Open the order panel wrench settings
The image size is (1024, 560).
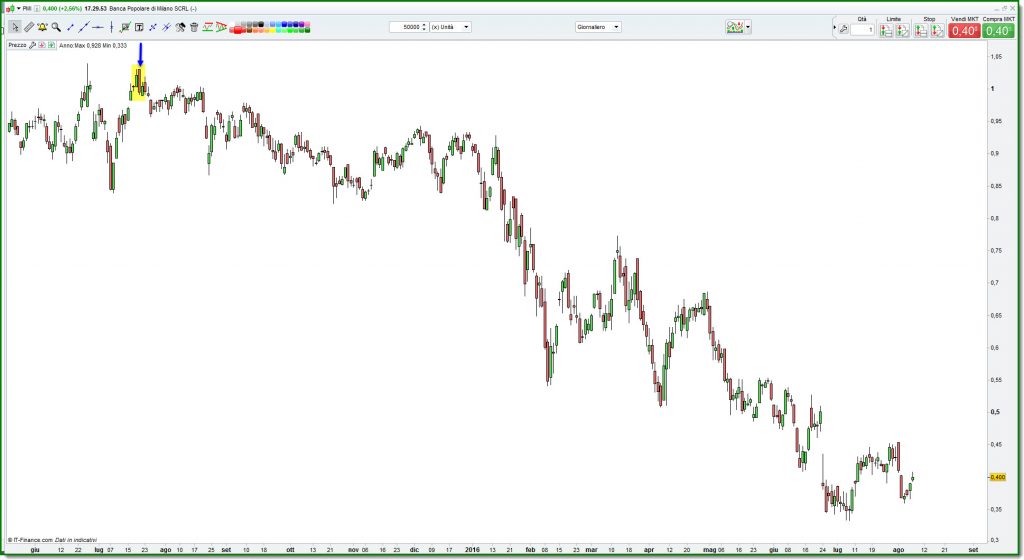[843, 29]
